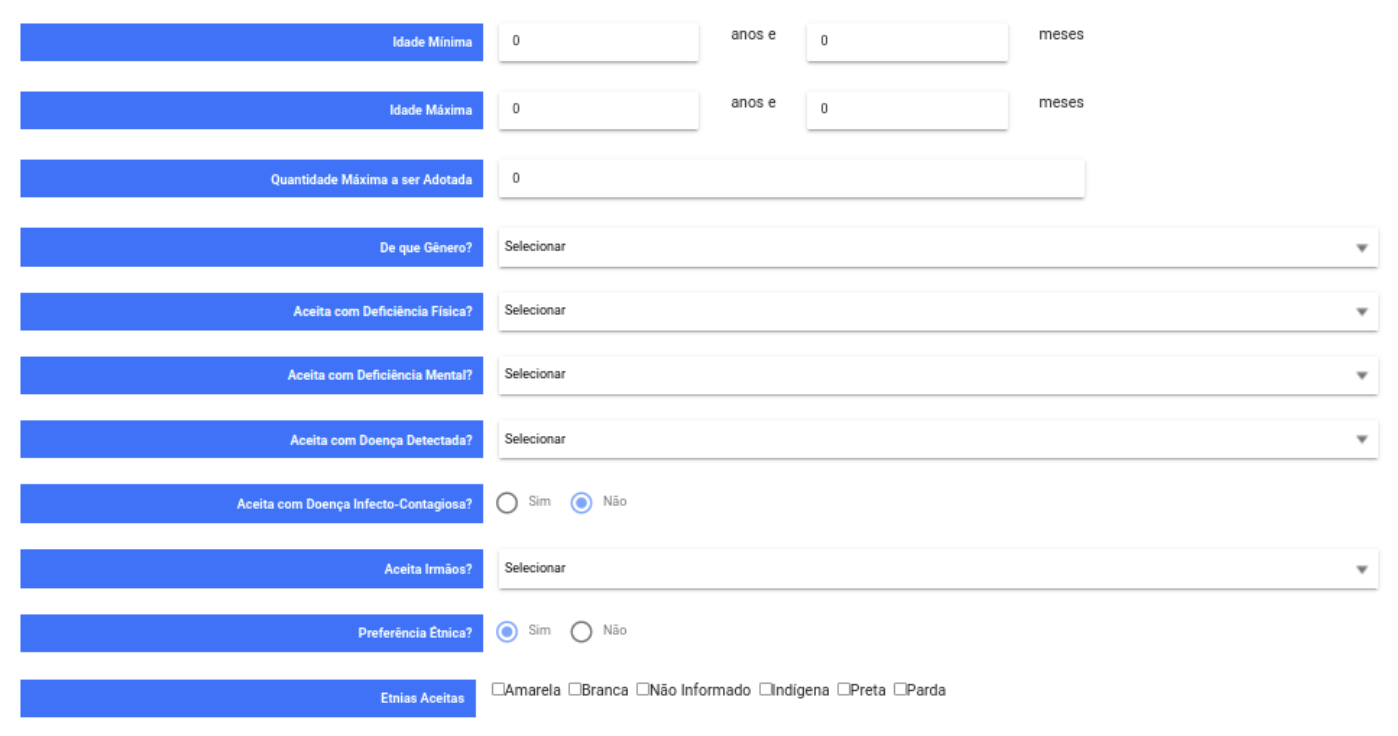
Task: Select the Preta ethnicity checkbox
Action: click(x=843, y=690)
